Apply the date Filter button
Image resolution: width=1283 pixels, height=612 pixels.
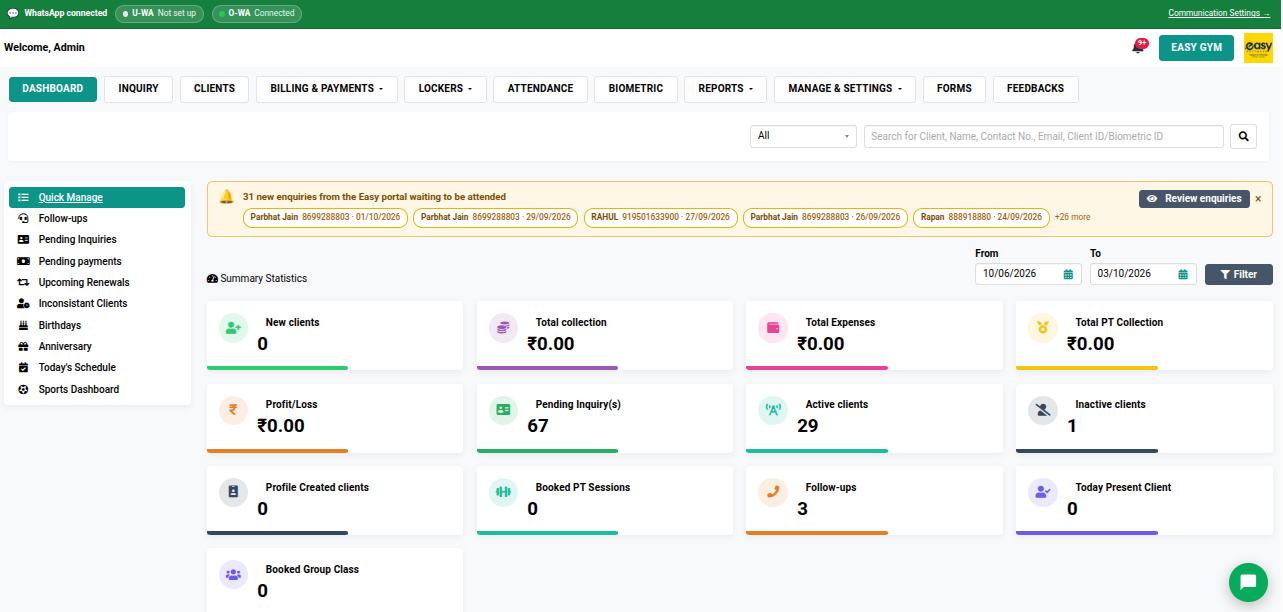1239,274
